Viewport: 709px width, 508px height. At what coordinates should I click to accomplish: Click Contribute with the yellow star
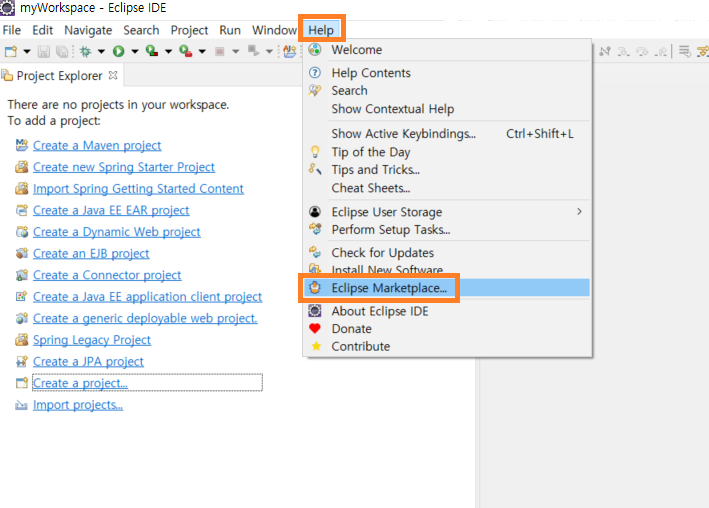pos(447,347)
